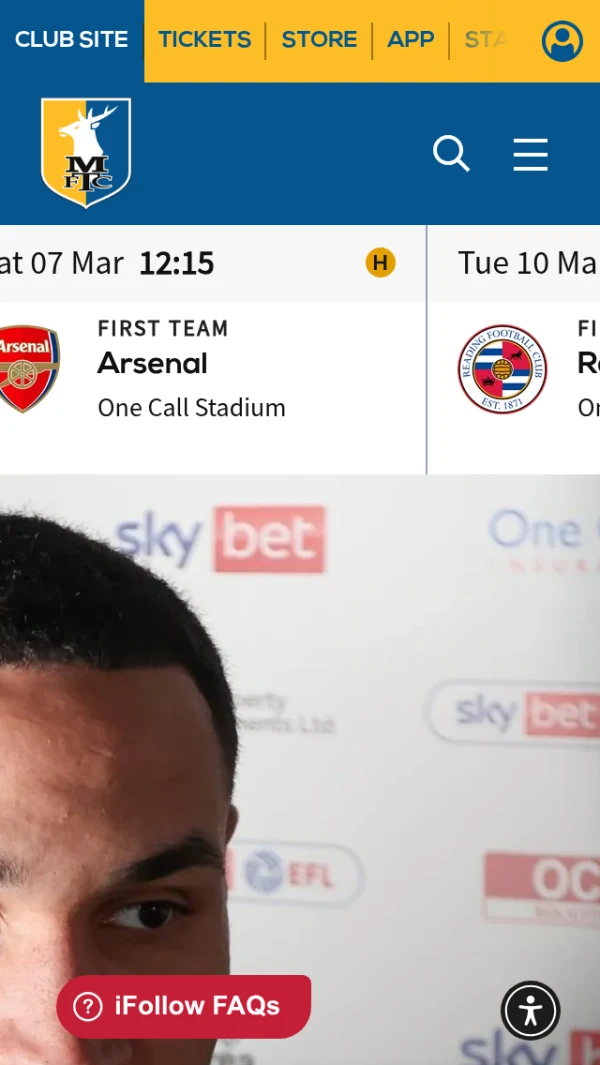Select the CLUB SITE tab
This screenshot has height=1065, width=600.
[71, 40]
